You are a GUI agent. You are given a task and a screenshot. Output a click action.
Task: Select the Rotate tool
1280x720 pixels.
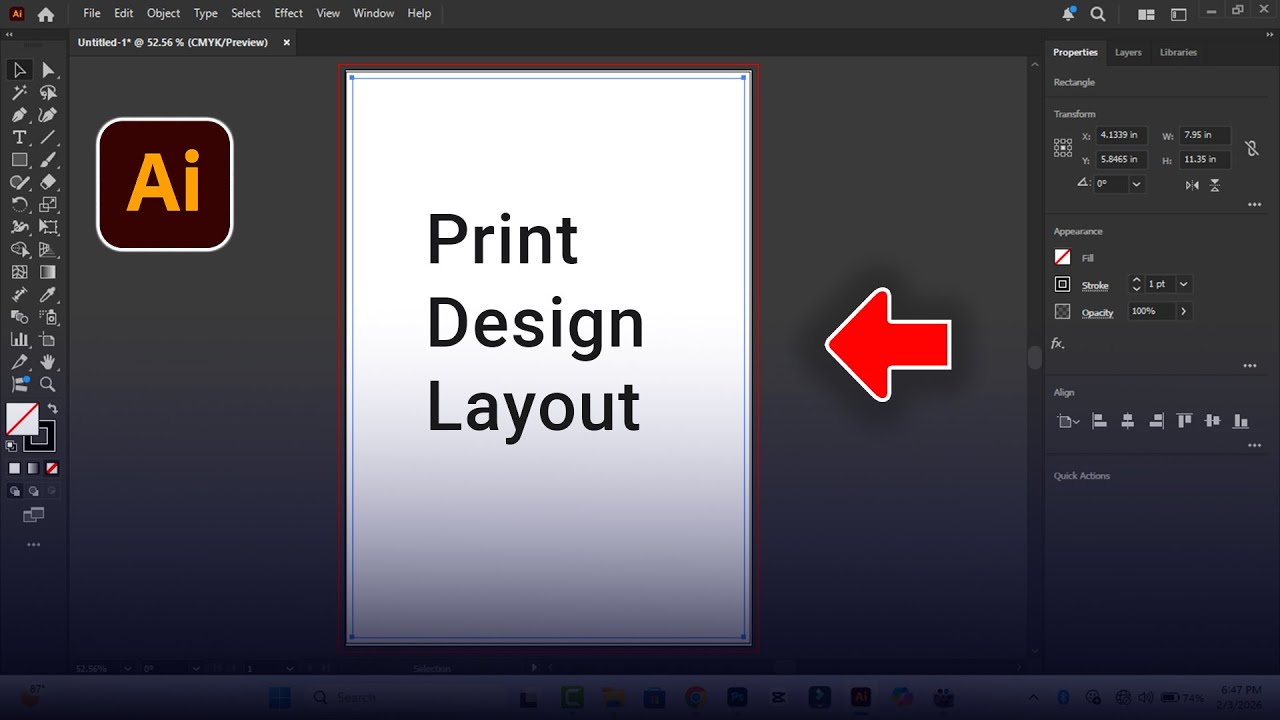point(19,205)
